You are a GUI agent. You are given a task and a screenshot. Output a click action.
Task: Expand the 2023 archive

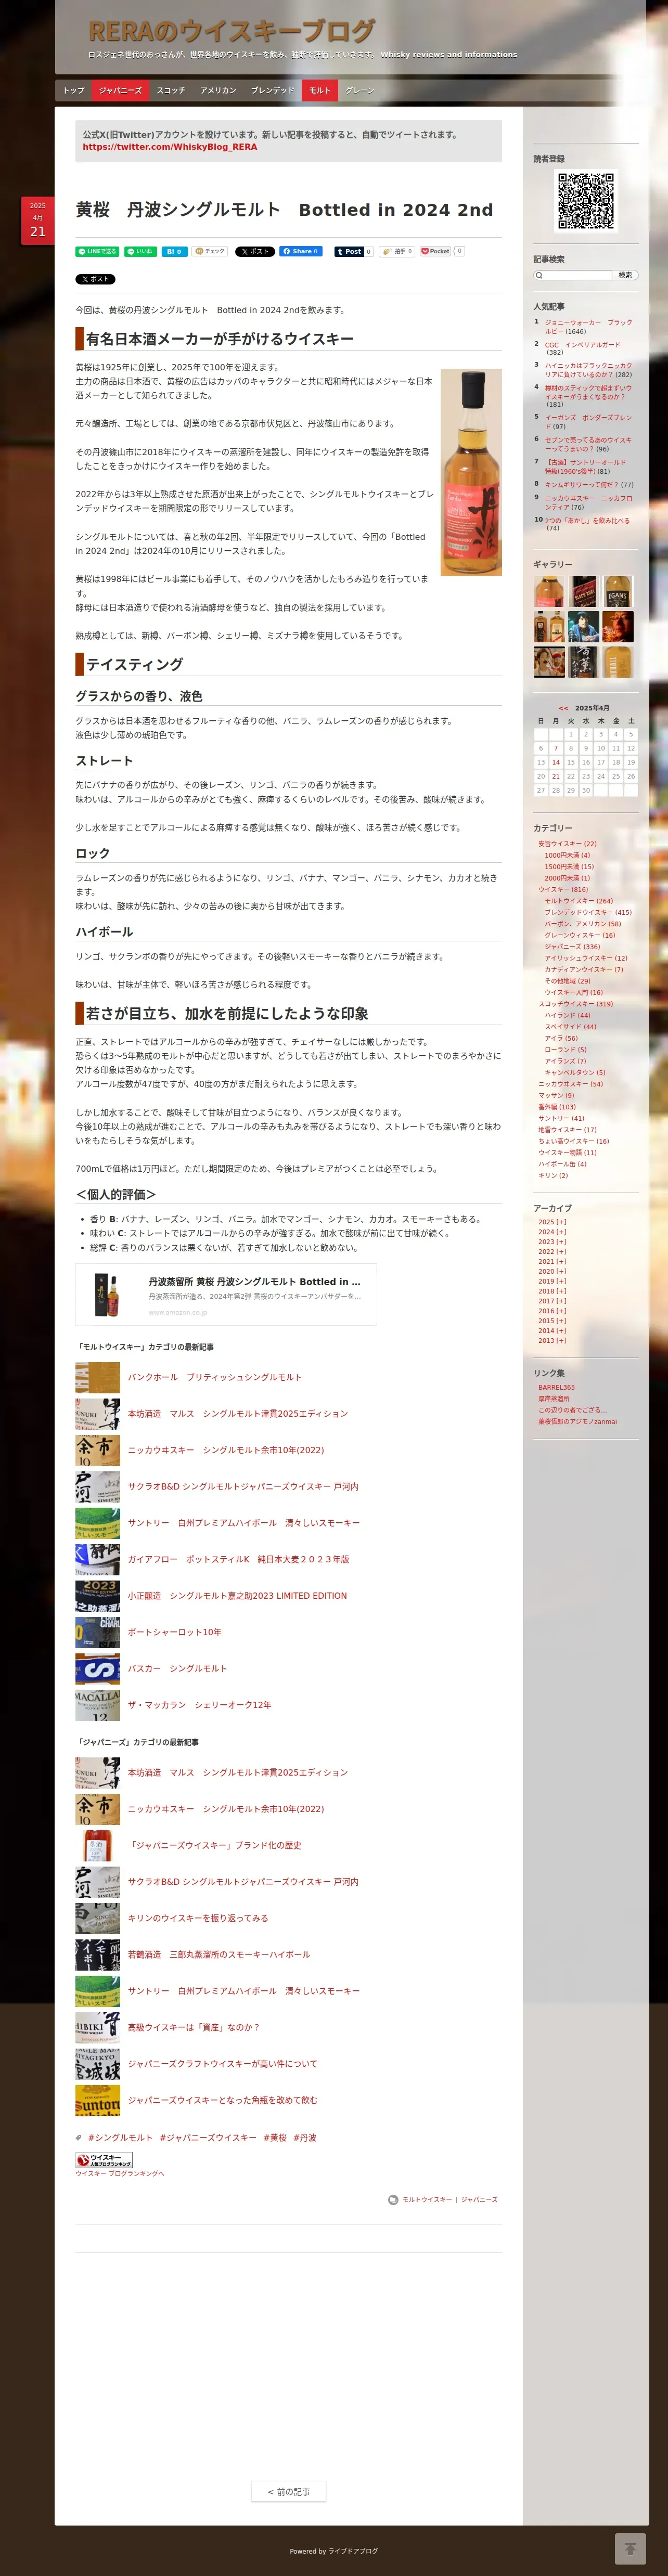(551, 1242)
